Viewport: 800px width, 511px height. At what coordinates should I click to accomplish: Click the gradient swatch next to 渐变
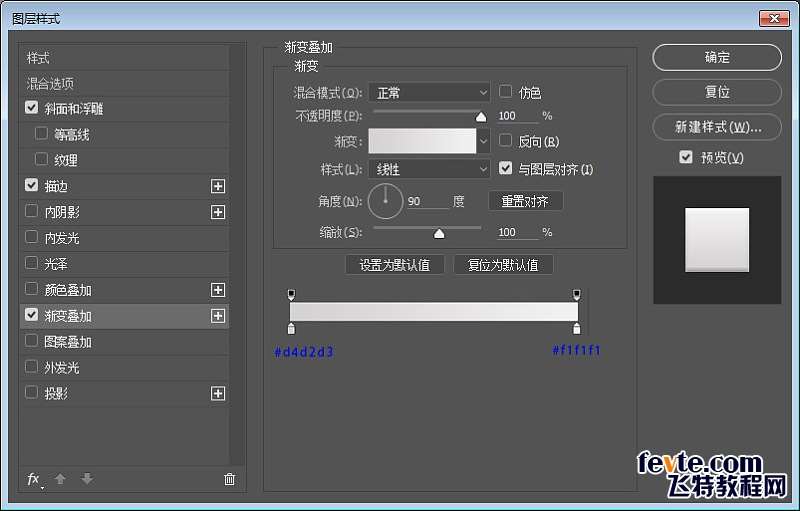tap(422, 141)
